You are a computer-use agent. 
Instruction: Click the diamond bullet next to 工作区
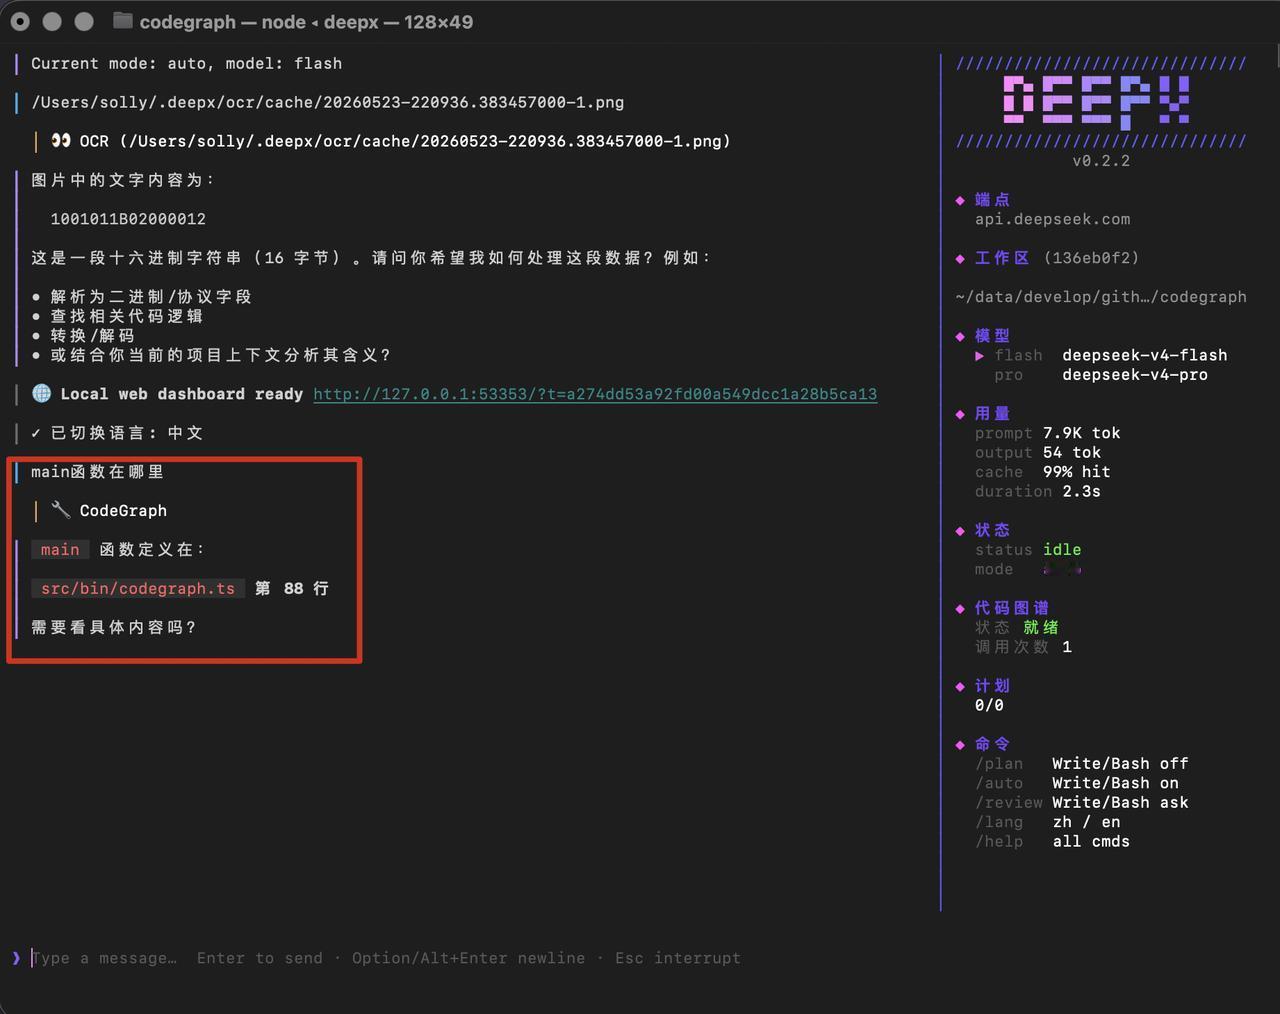click(x=960, y=258)
